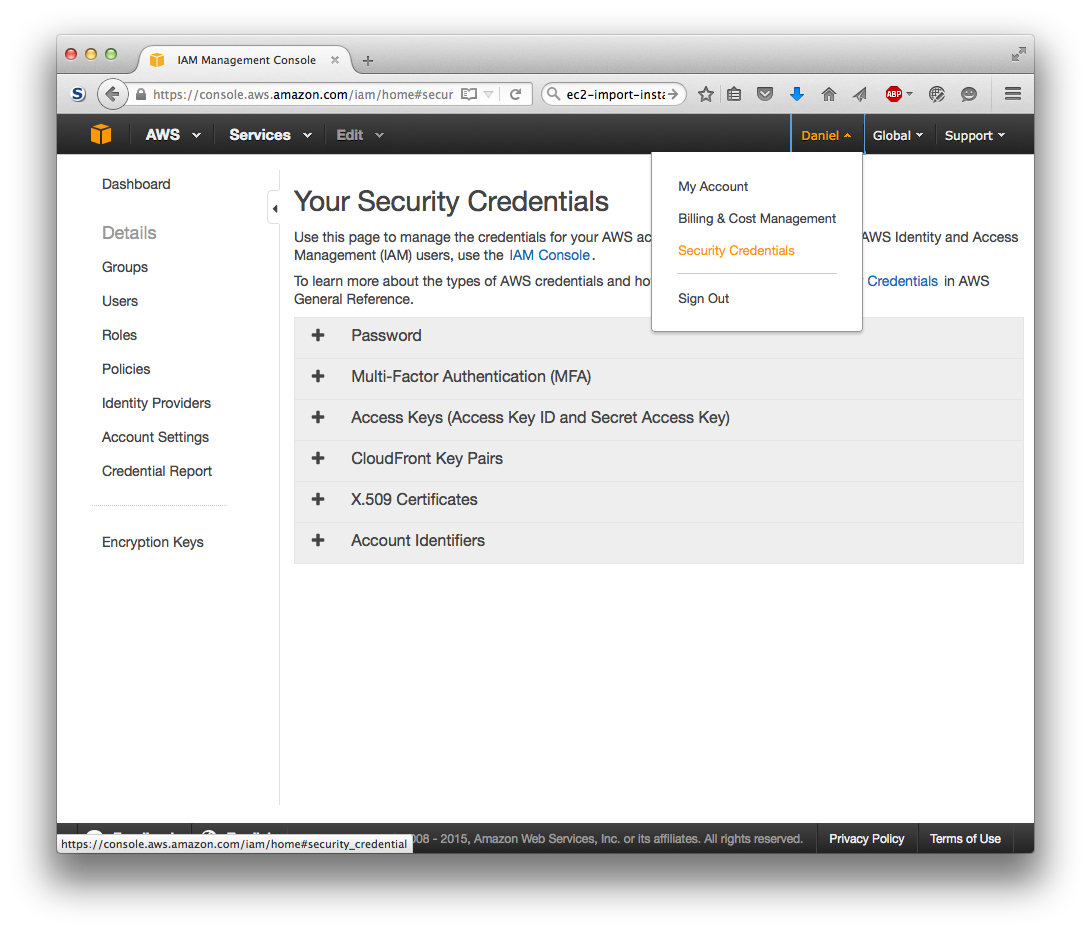
Task: Click the browser address bar URL
Action: 303,94
